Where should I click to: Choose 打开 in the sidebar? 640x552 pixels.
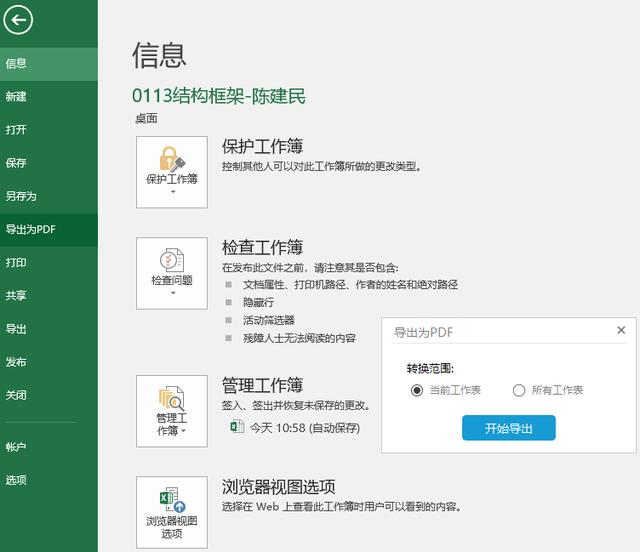pos(49,130)
